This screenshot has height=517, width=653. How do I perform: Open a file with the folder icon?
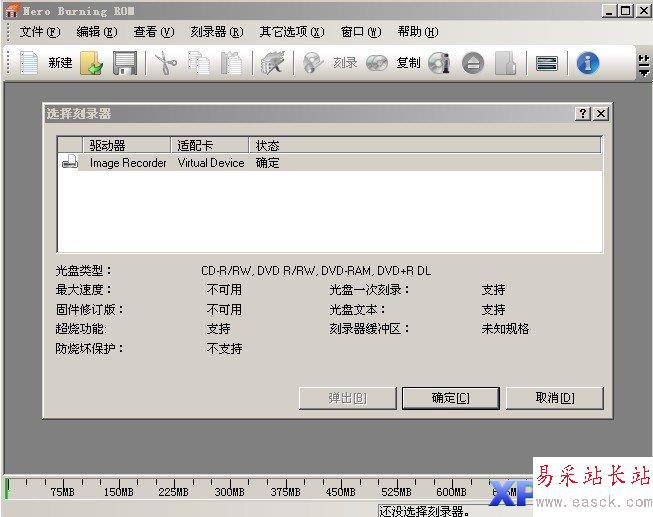point(91,63)
